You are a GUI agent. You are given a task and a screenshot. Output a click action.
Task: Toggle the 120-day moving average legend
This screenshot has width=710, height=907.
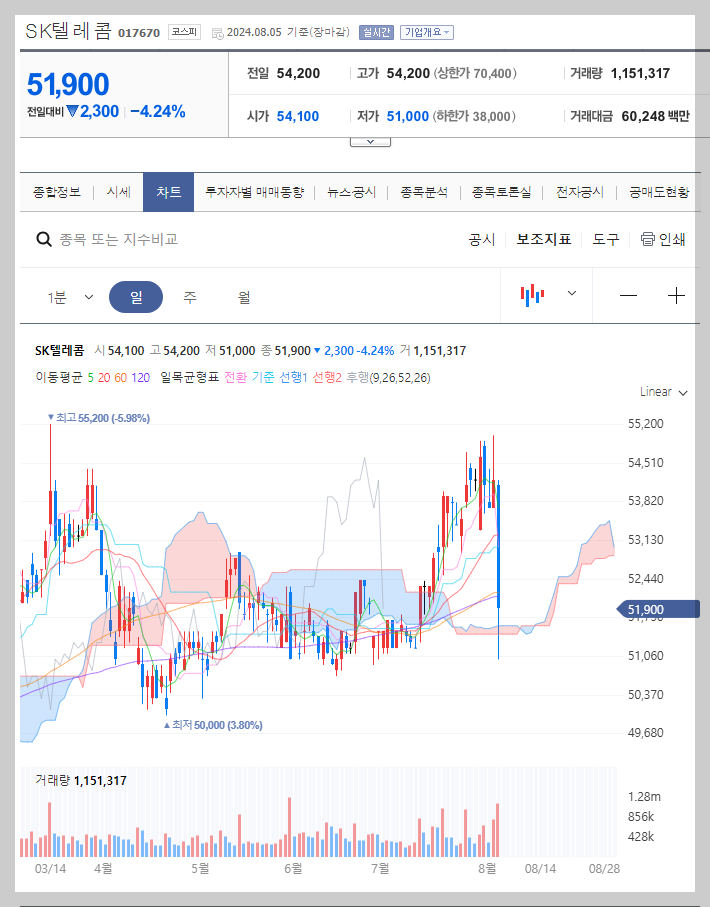point(141,378)
